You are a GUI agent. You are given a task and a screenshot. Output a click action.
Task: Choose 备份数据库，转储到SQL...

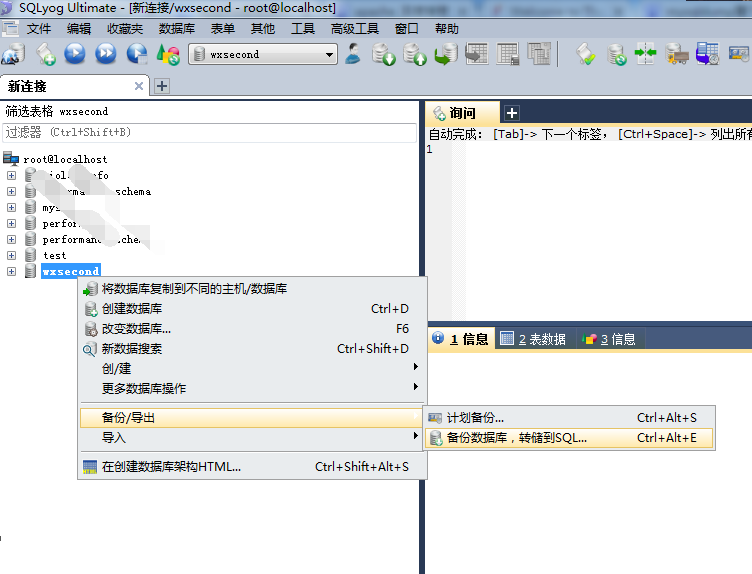[x=569, y=438]
